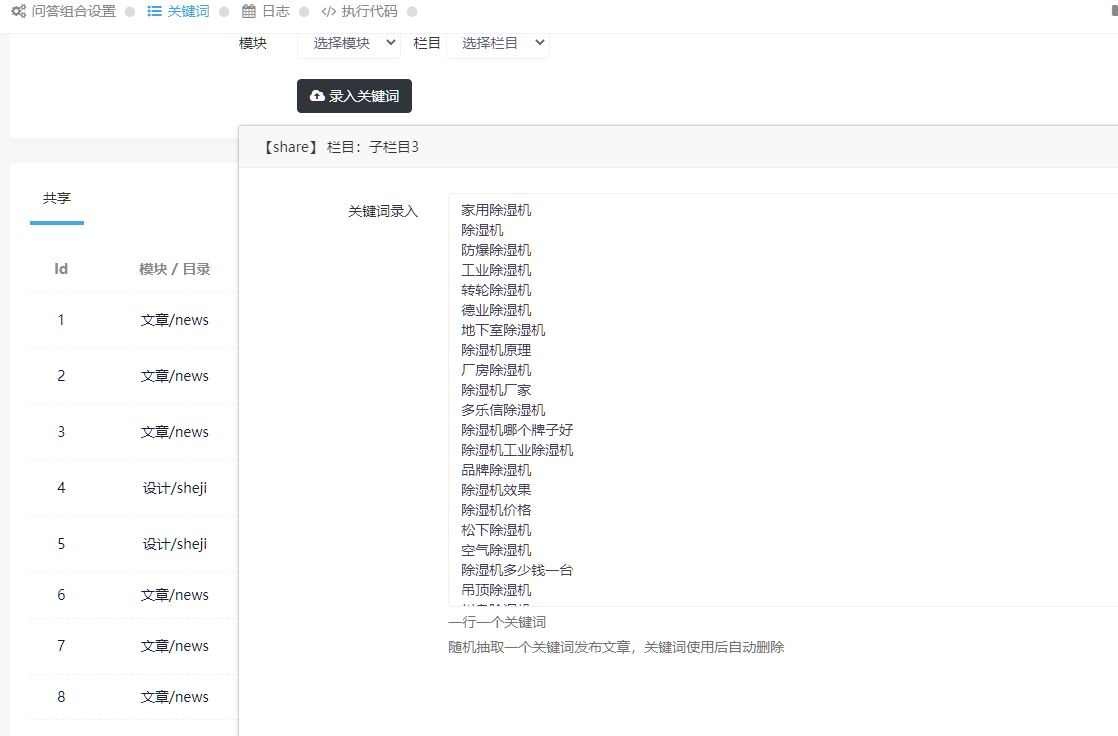Click the gray dot after 执行代码 tab
The width and height of the screenshot is (1118, 736).
click(412, 12)
